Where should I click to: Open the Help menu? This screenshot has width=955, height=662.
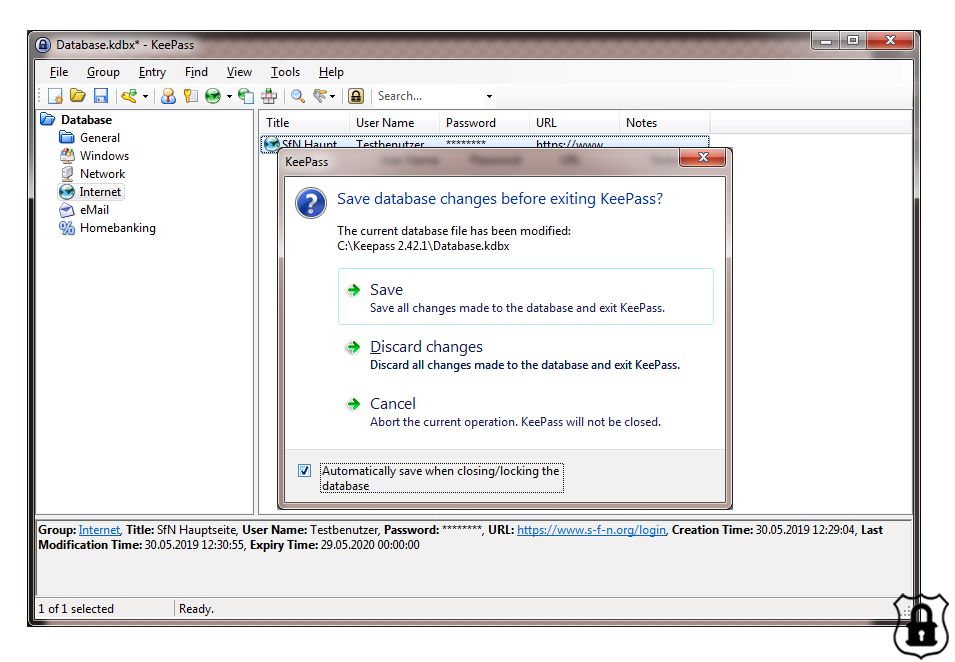[331, 72]
